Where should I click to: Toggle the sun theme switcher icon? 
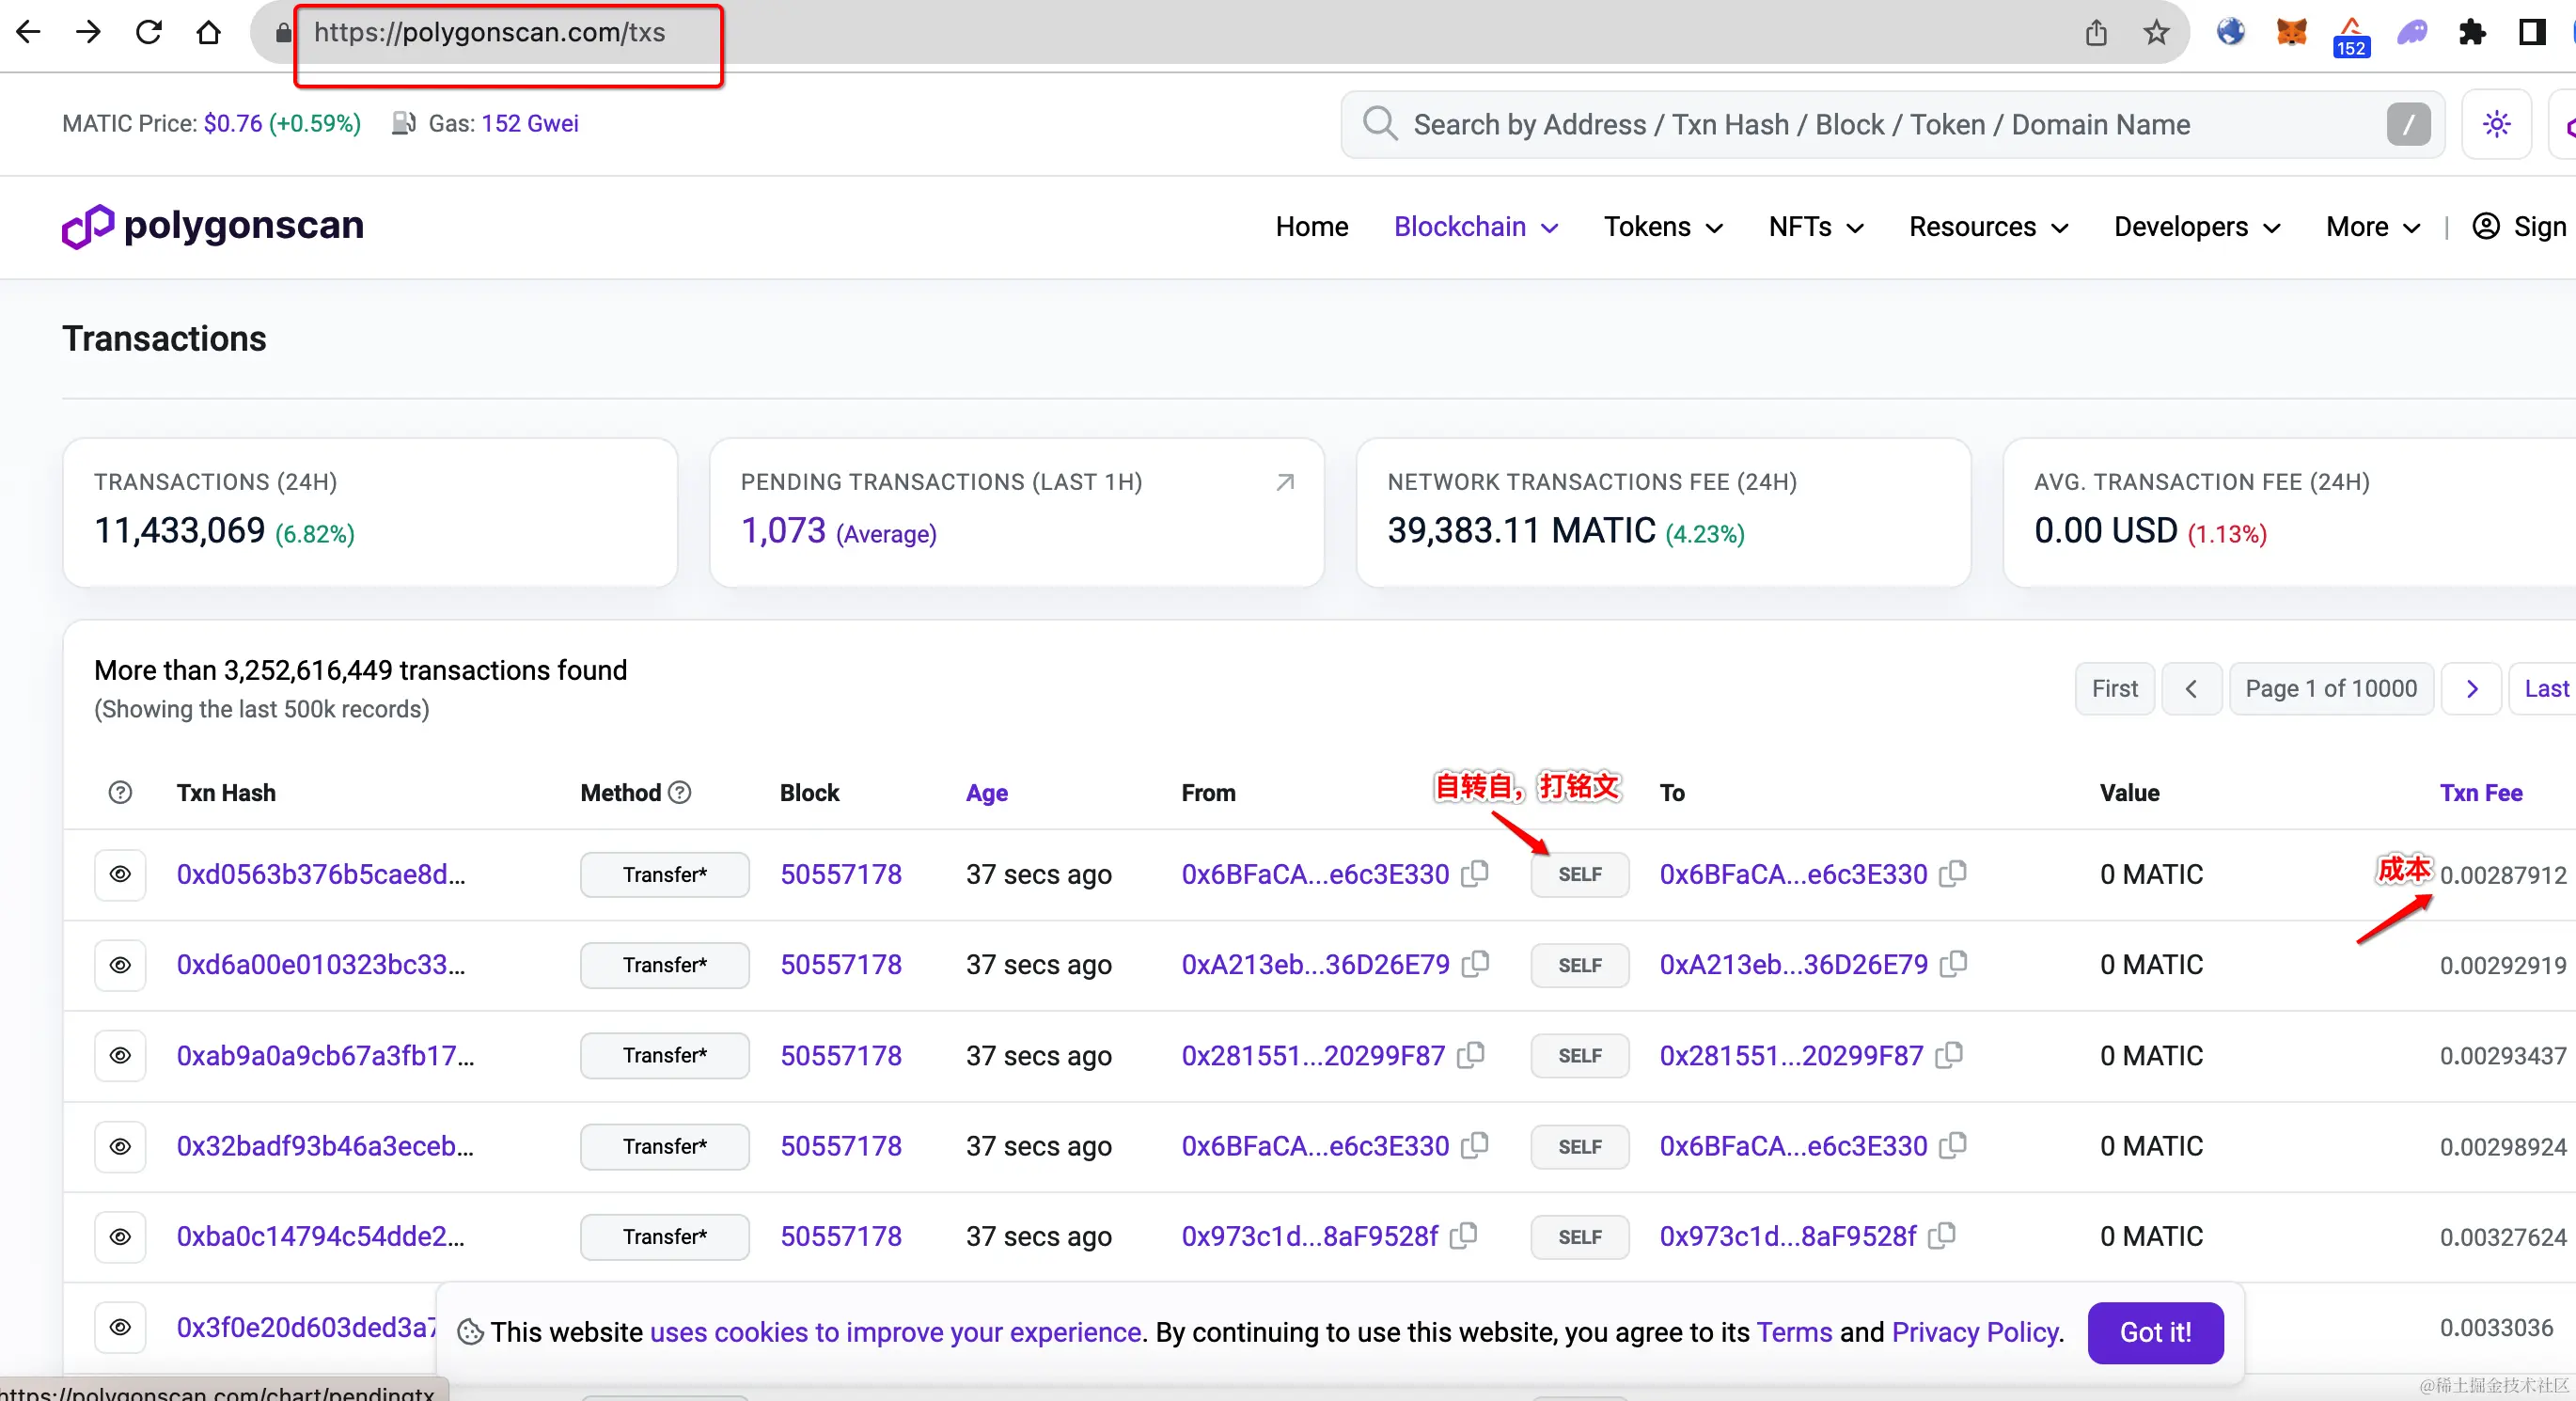pos(2496,124)
